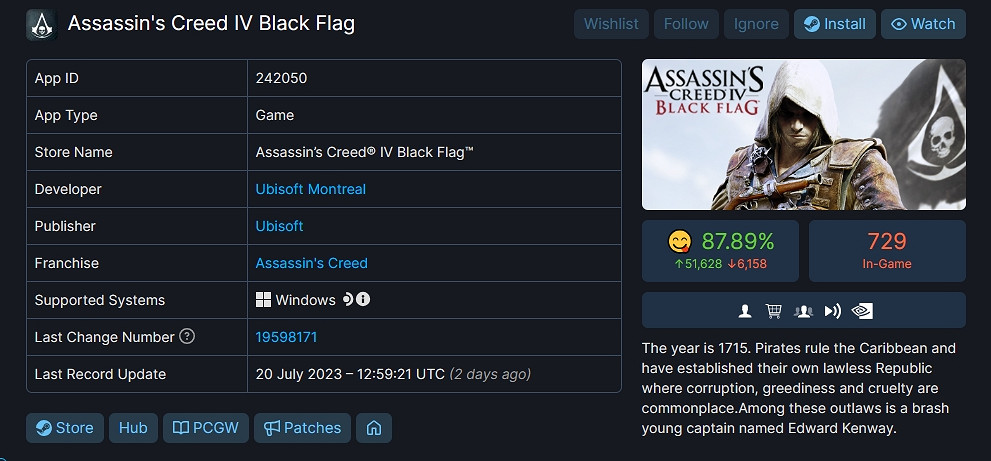991x461 pixels.
Task: Click the multiplayer group icon
Action: click(802, 311)
